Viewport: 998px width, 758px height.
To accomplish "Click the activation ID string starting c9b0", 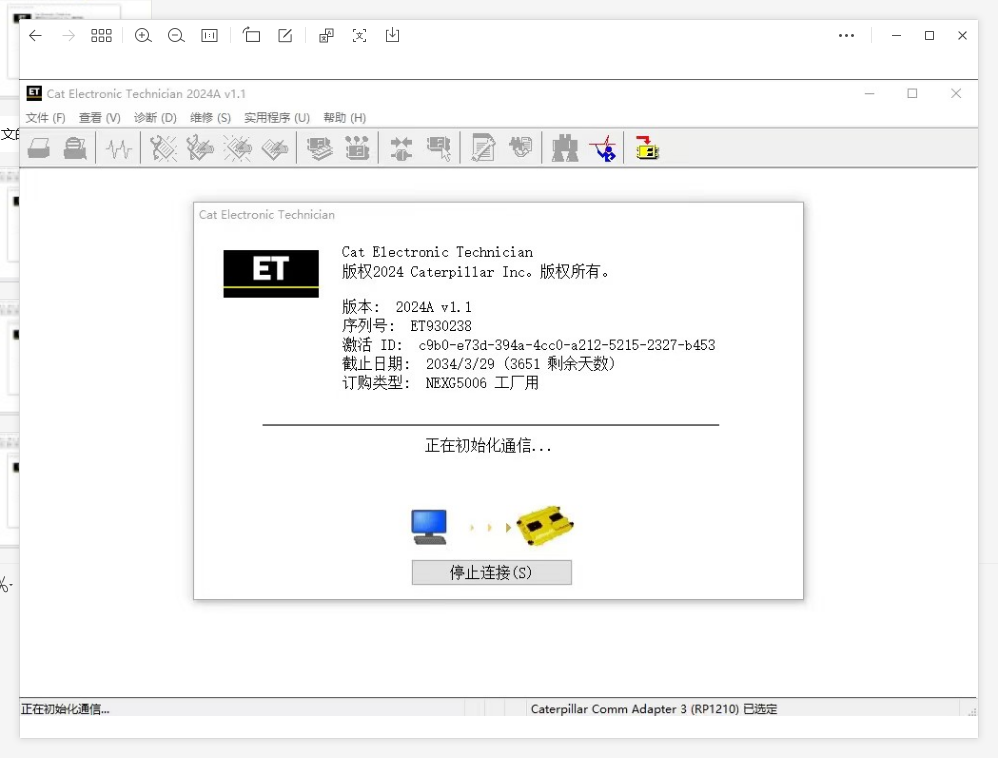I will tap(566, 345).
